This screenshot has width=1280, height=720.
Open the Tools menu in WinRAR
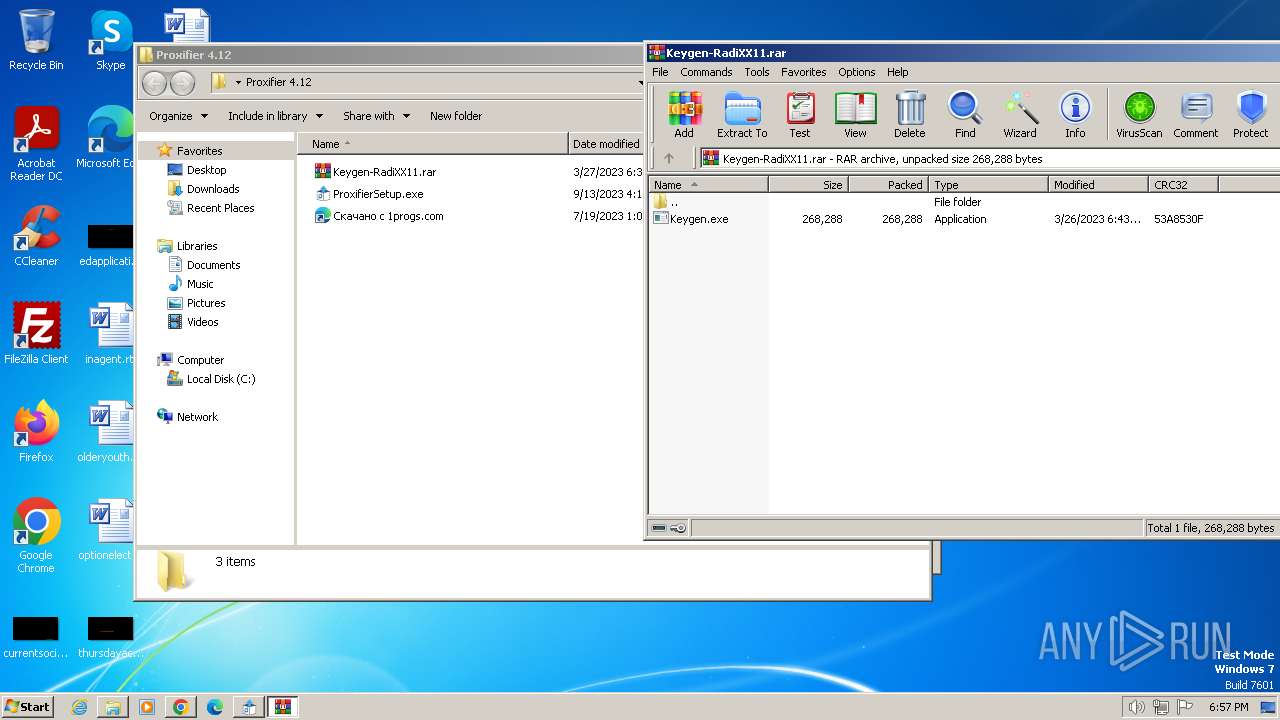click(x=757, y=72)
